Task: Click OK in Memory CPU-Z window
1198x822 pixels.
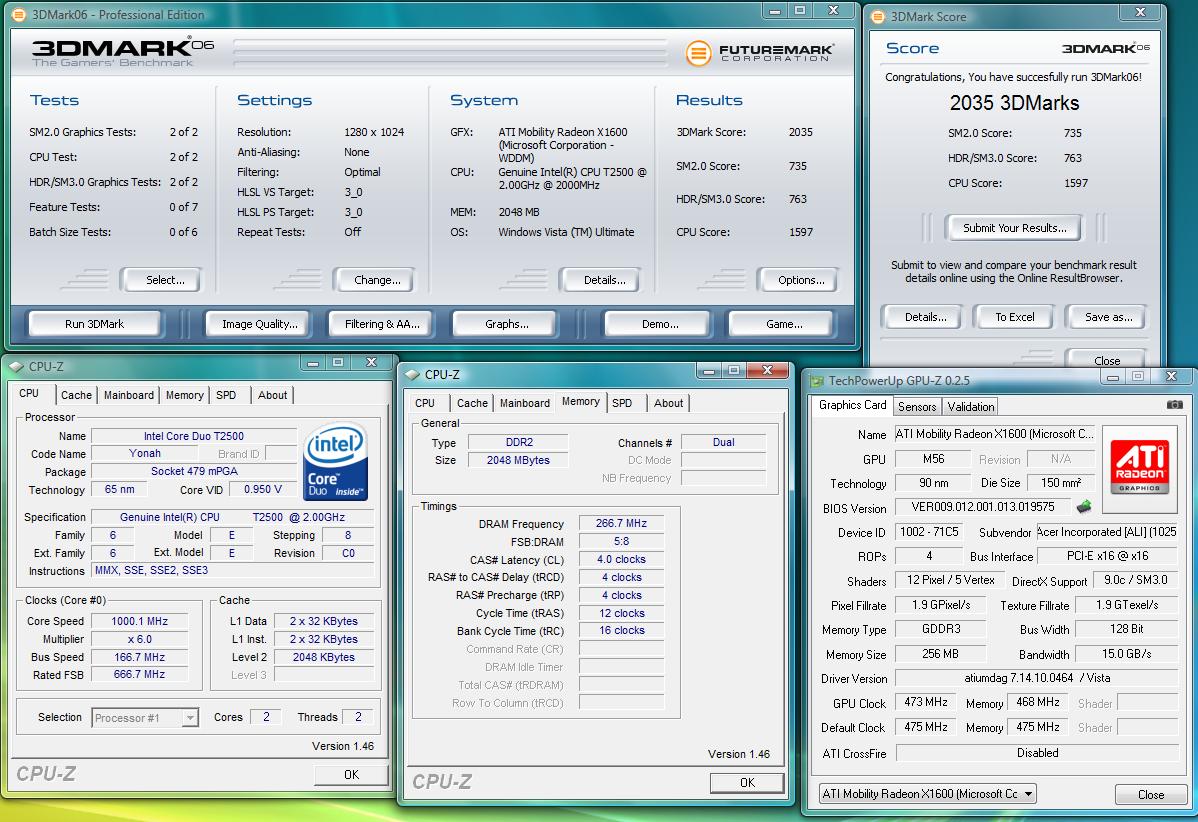Action: [747, 782]
